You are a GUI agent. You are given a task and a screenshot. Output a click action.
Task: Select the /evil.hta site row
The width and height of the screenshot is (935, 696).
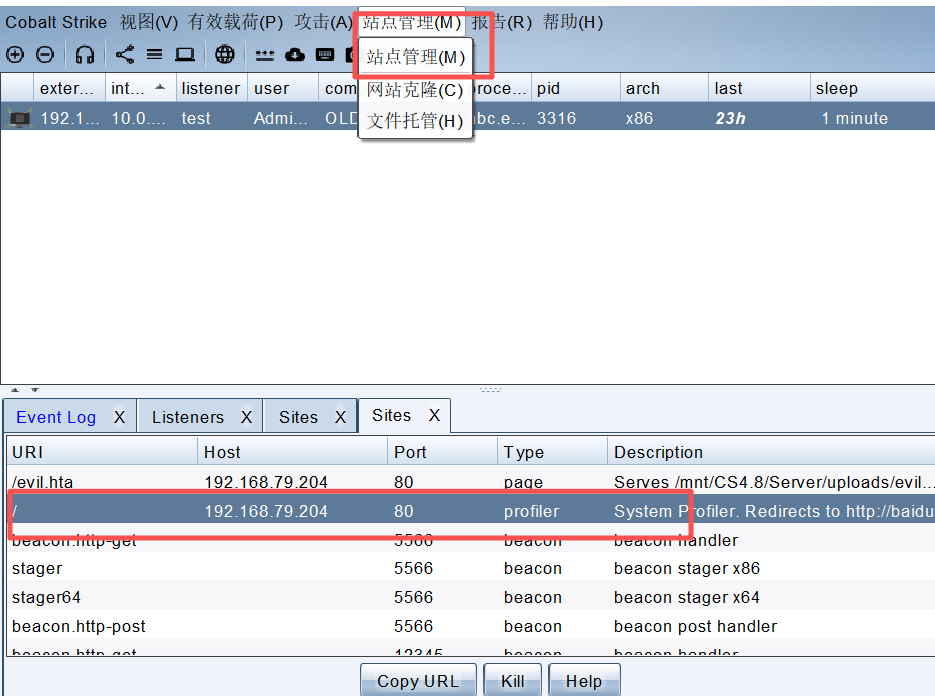(x=471, y=481)
